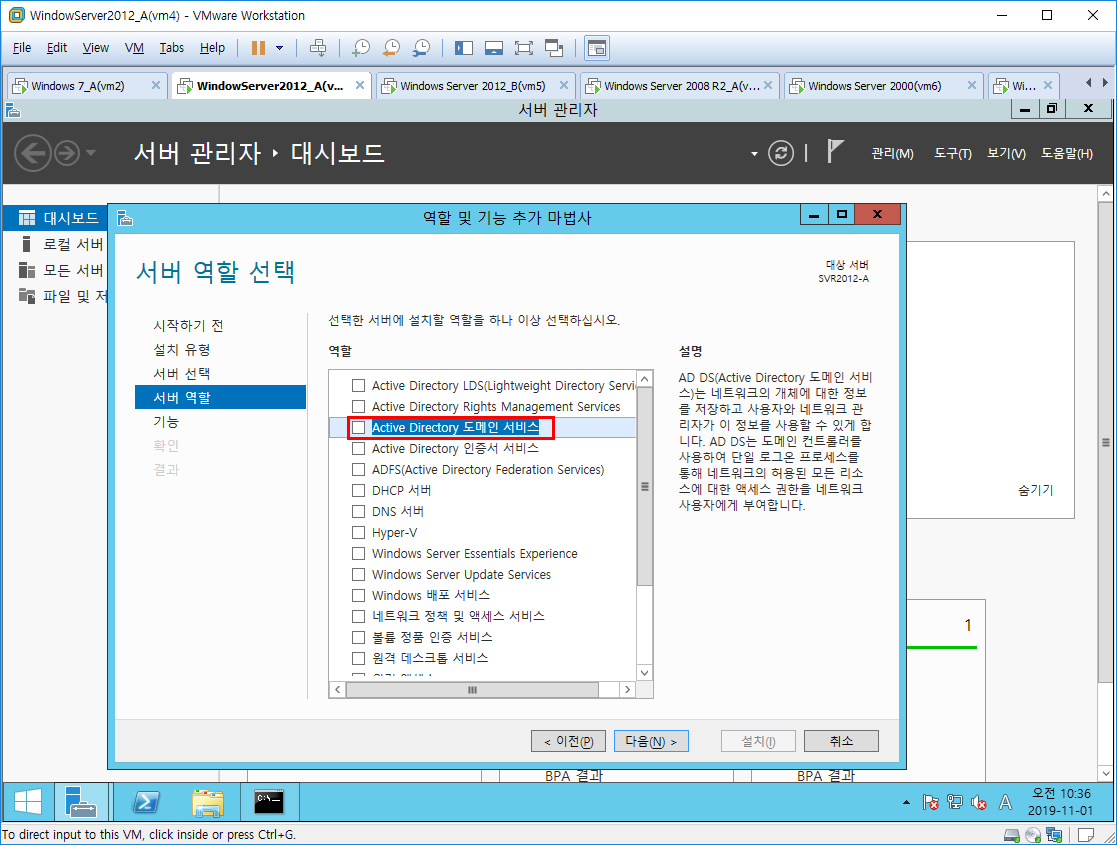
Task: Click 숨기기 in the Server Manager dashboard
Action: point(1035,490)
